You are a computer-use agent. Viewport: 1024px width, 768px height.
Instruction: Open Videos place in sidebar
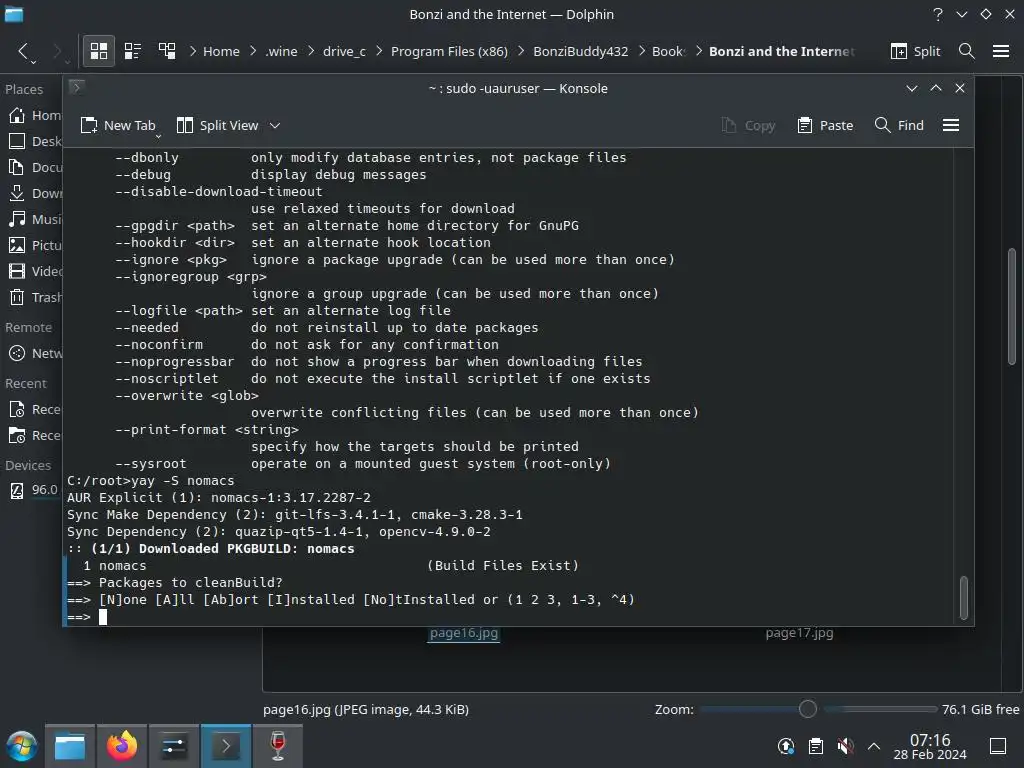34,271
